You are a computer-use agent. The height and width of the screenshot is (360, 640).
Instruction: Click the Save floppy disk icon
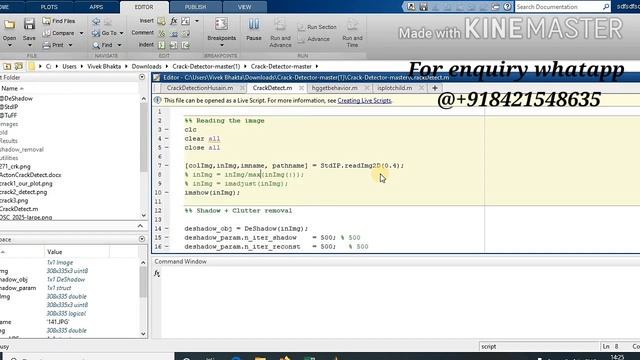(29, 24)
